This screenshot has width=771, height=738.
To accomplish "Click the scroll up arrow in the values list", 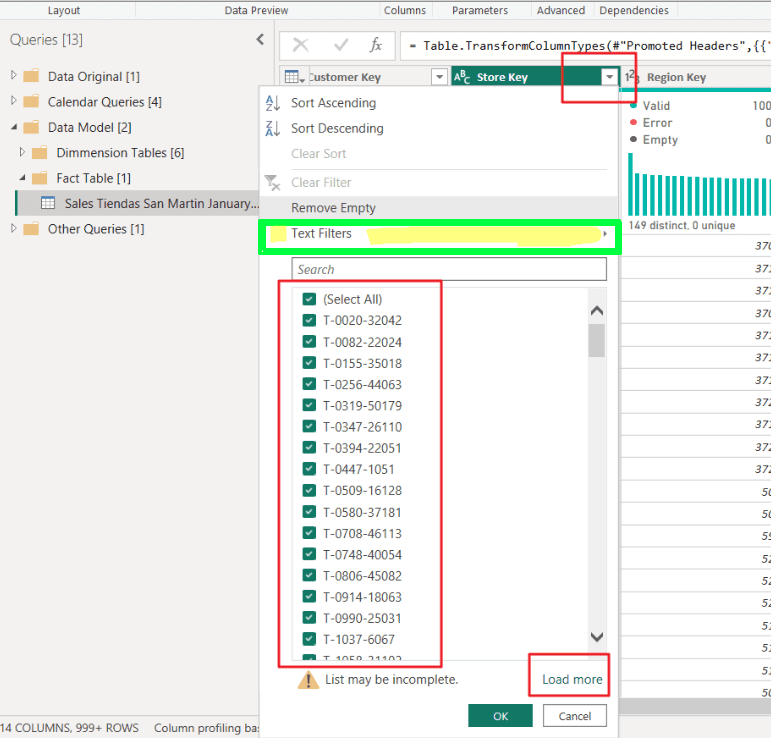I will click(x=596, y=311).
